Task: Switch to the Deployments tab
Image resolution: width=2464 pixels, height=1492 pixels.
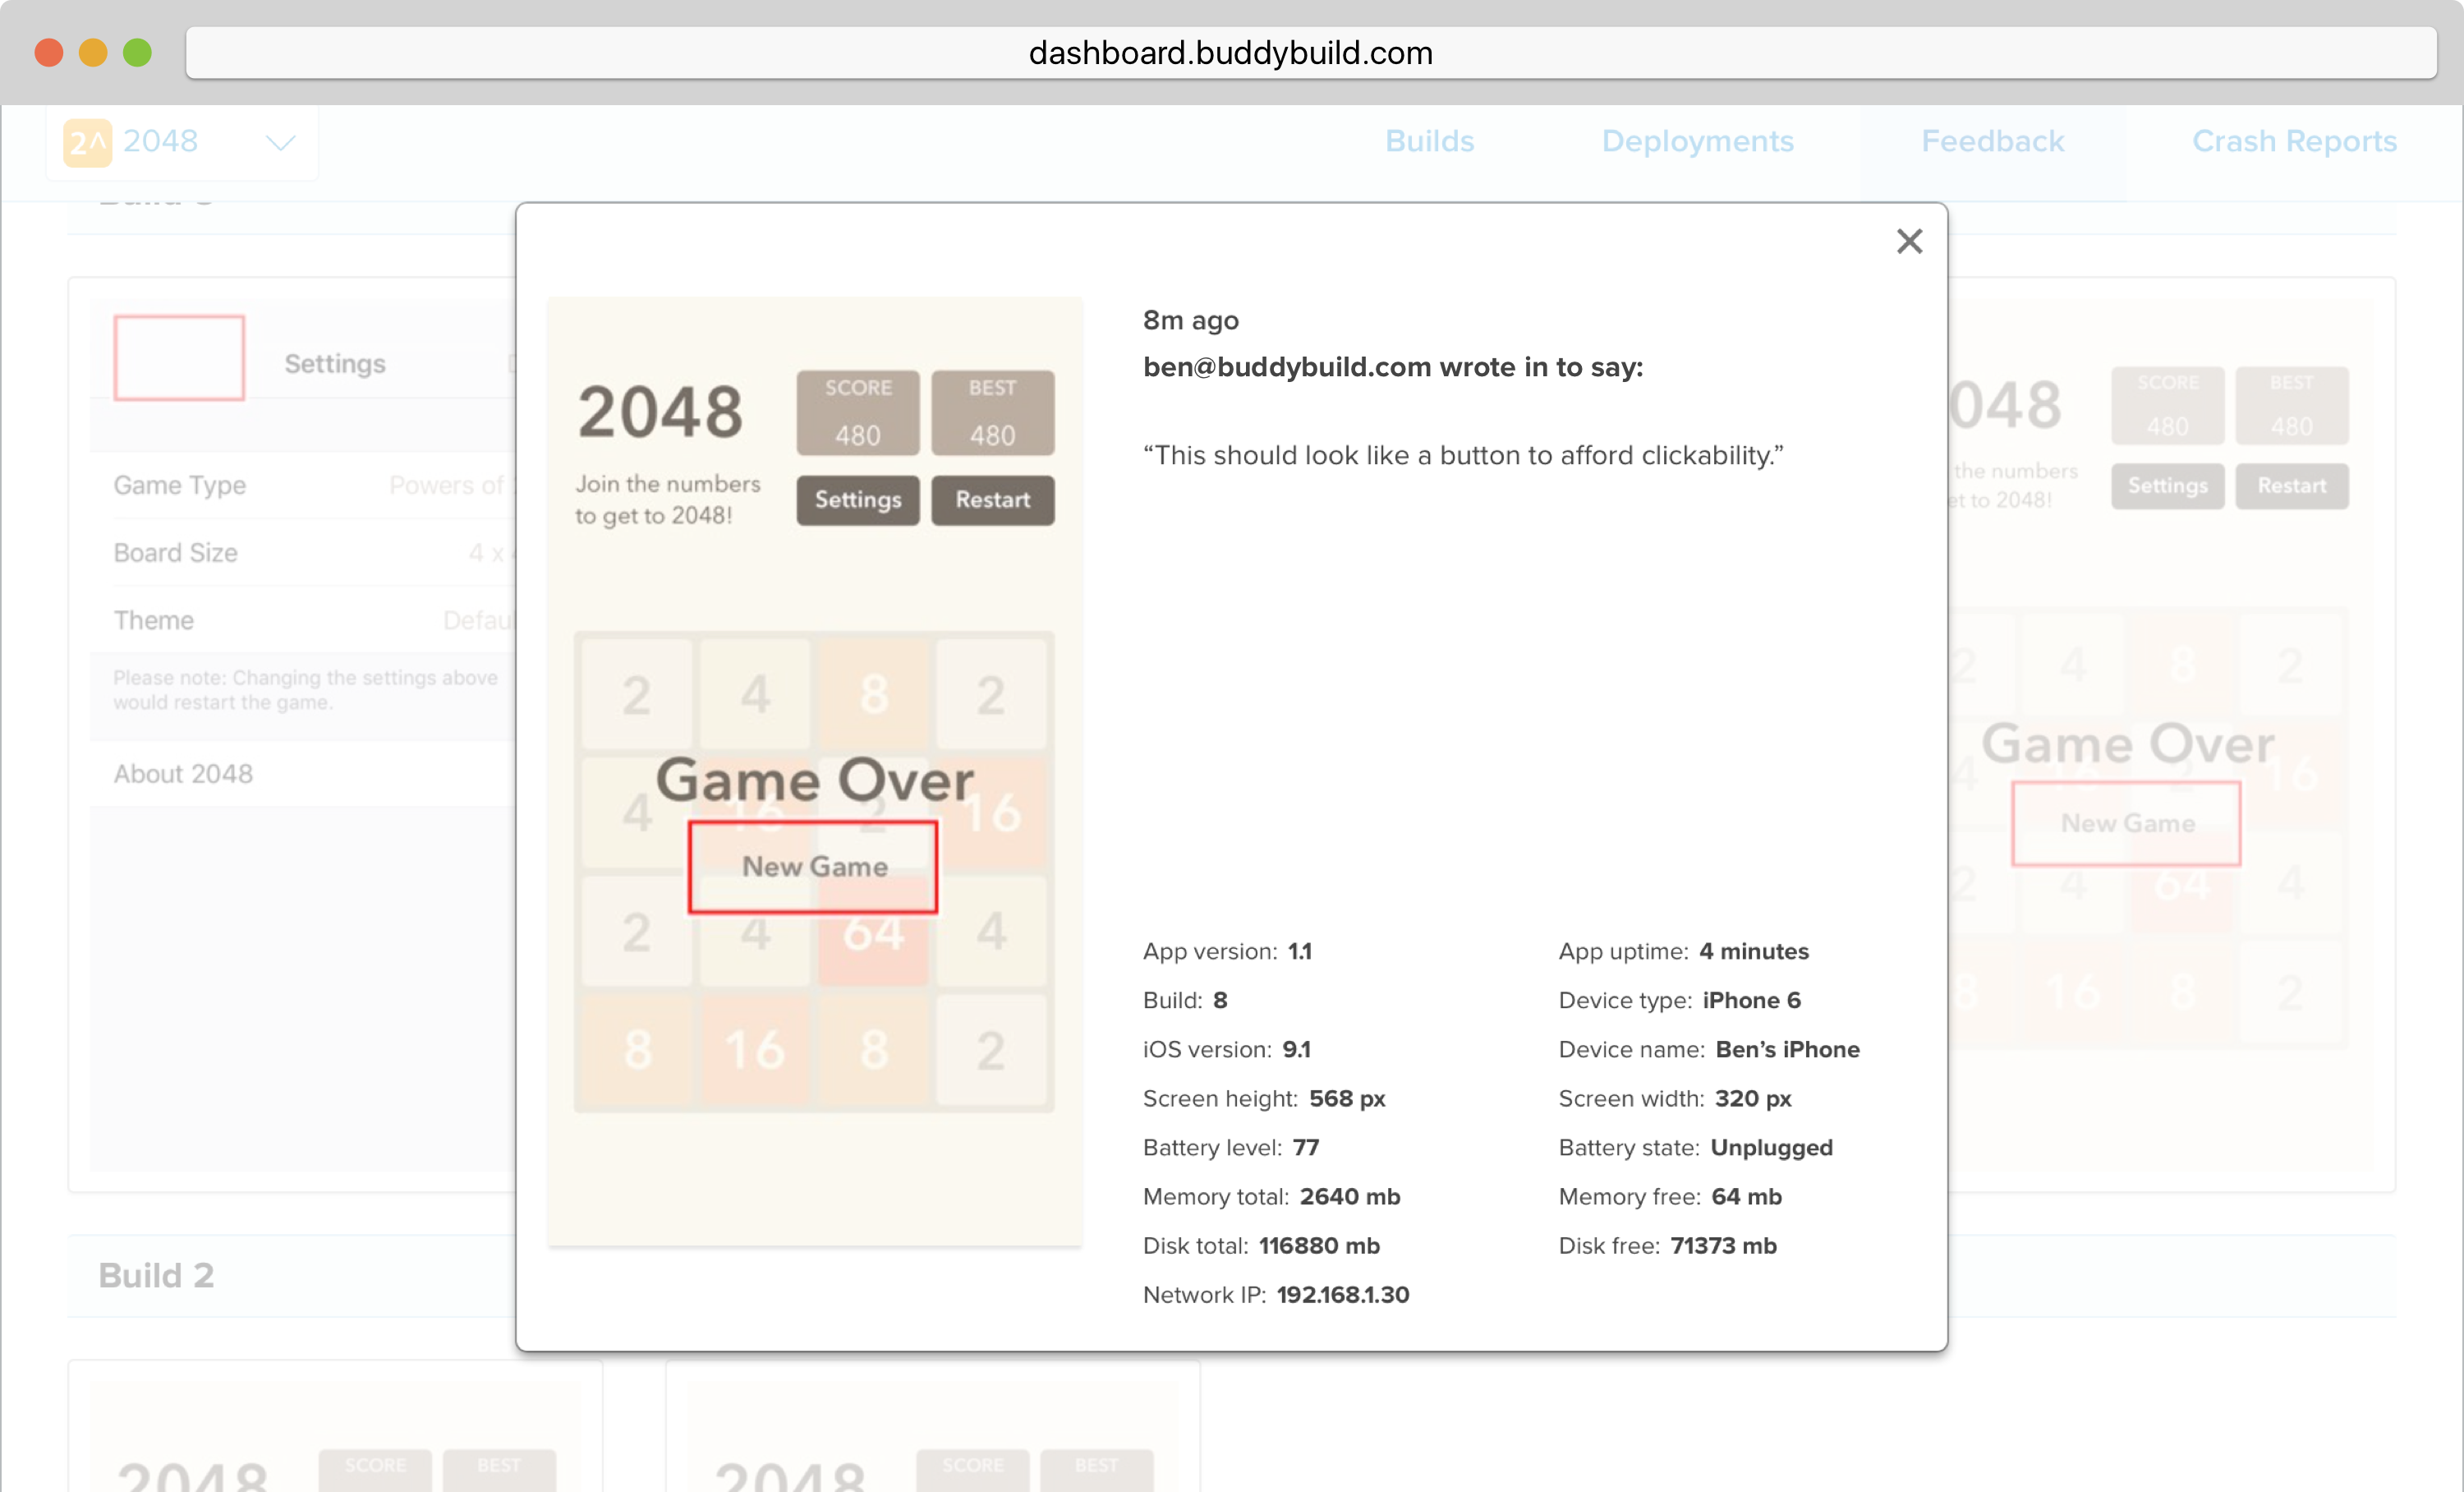Action: point(1697,141)
